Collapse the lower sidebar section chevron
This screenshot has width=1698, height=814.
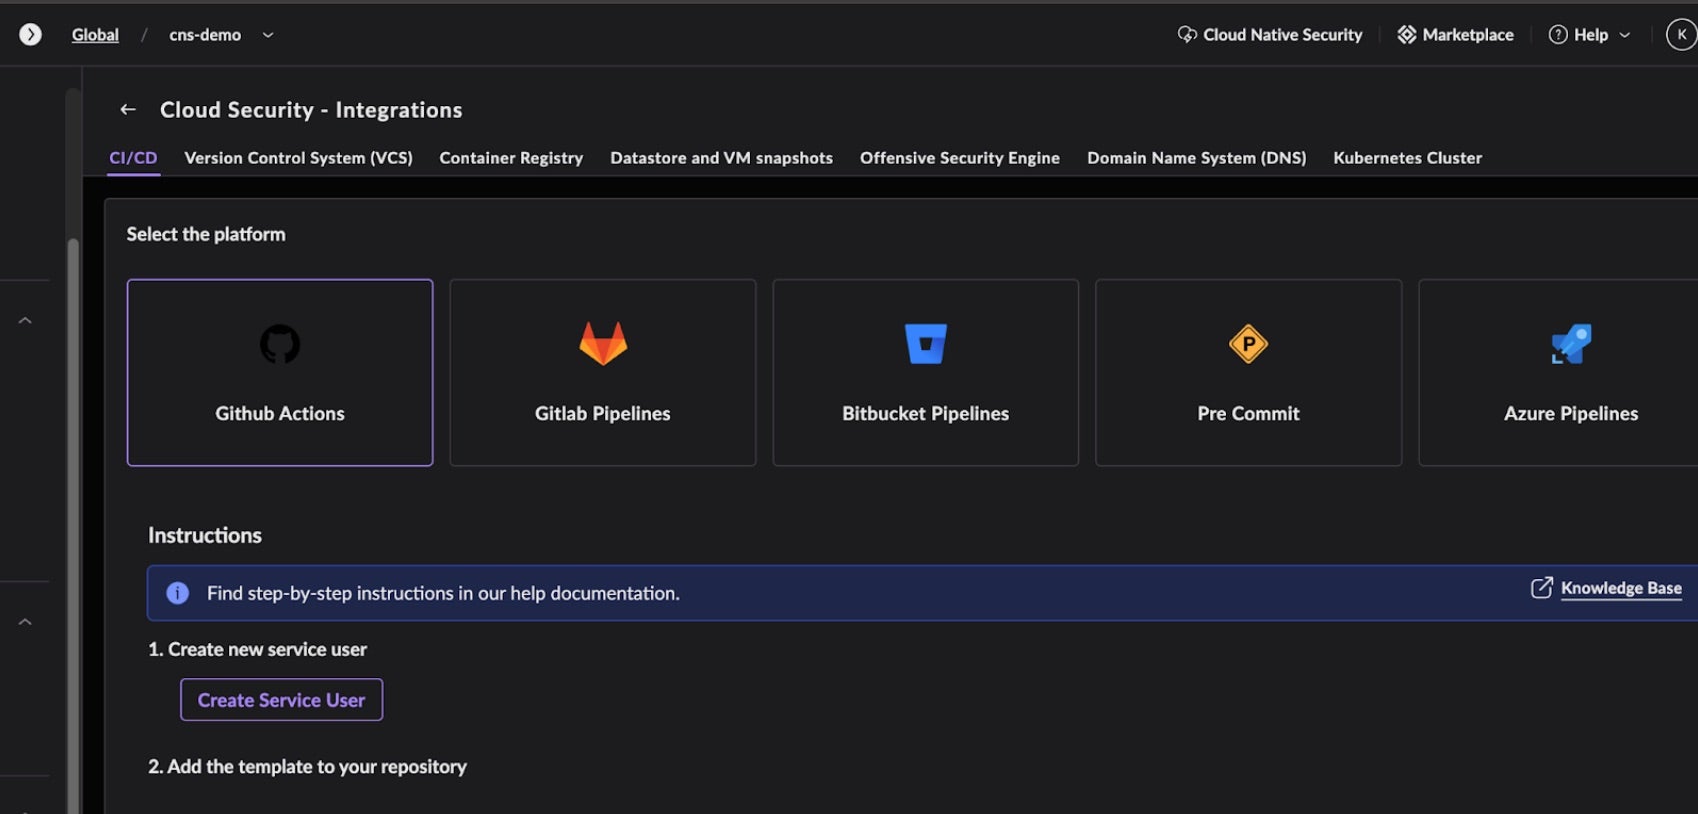tap(26, 622)
